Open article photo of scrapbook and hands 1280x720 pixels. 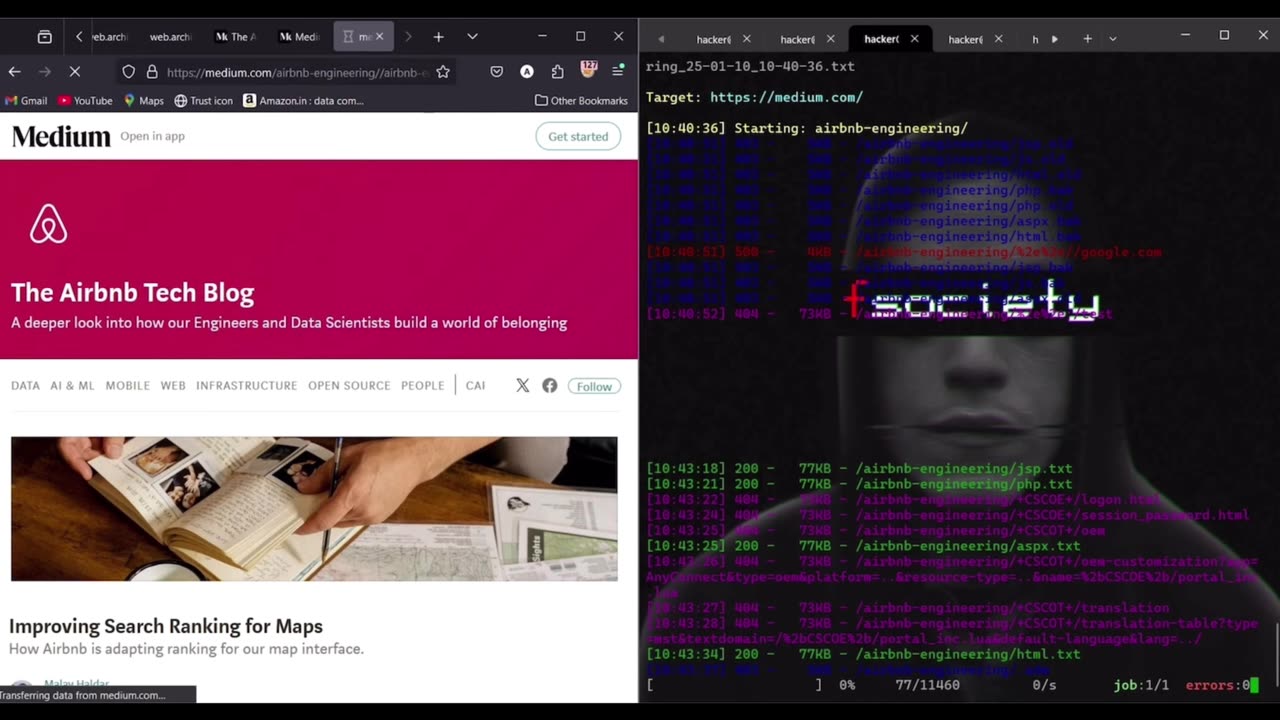click(314, 509)
